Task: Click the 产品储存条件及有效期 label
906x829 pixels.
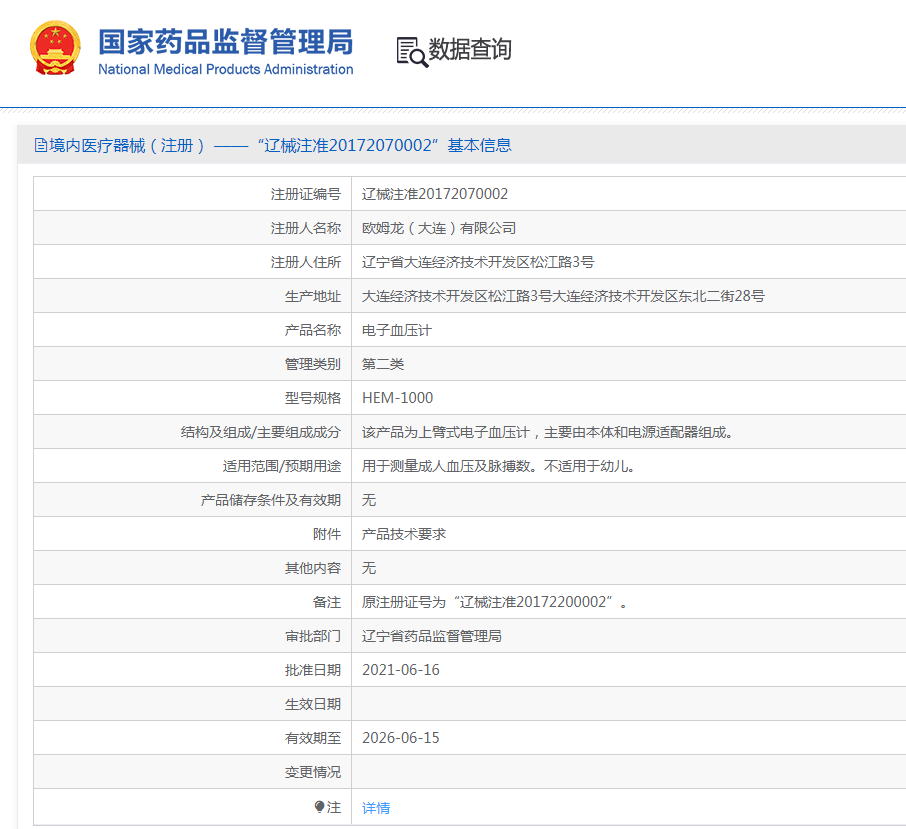Action: [x=270, y=500]
